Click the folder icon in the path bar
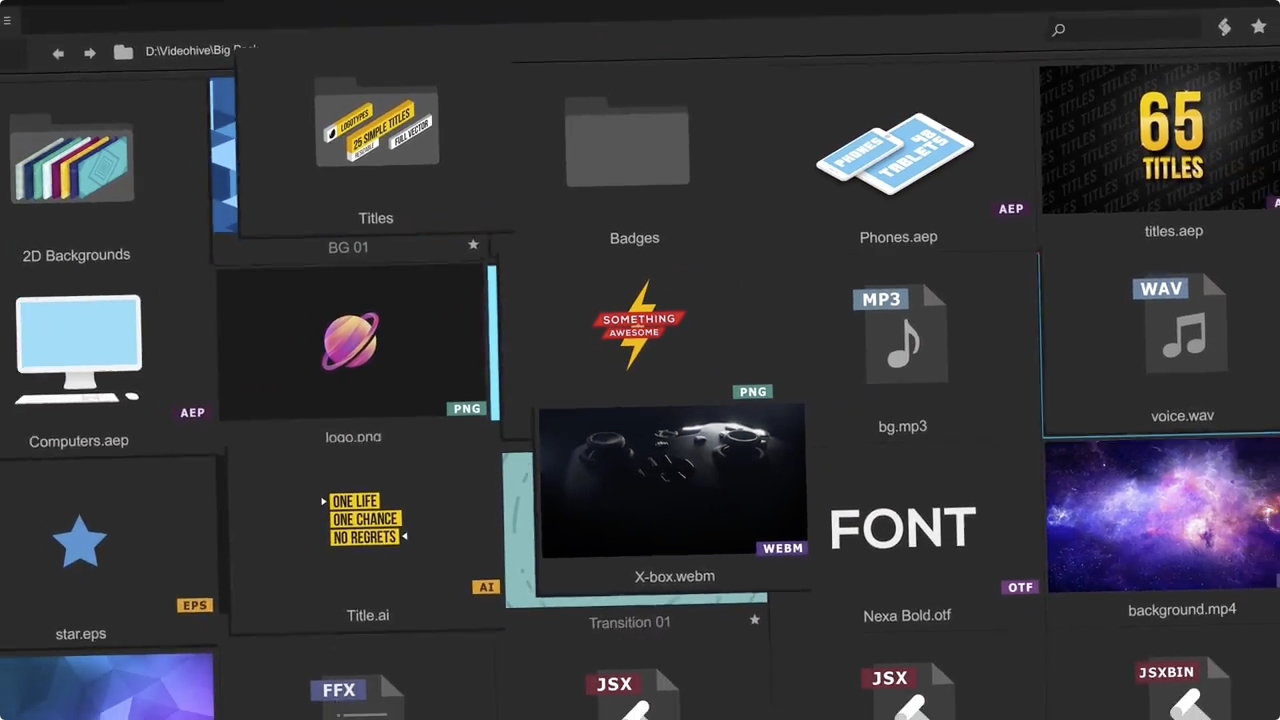Viewport: 1280px width, 720px height. pos(123,51)
